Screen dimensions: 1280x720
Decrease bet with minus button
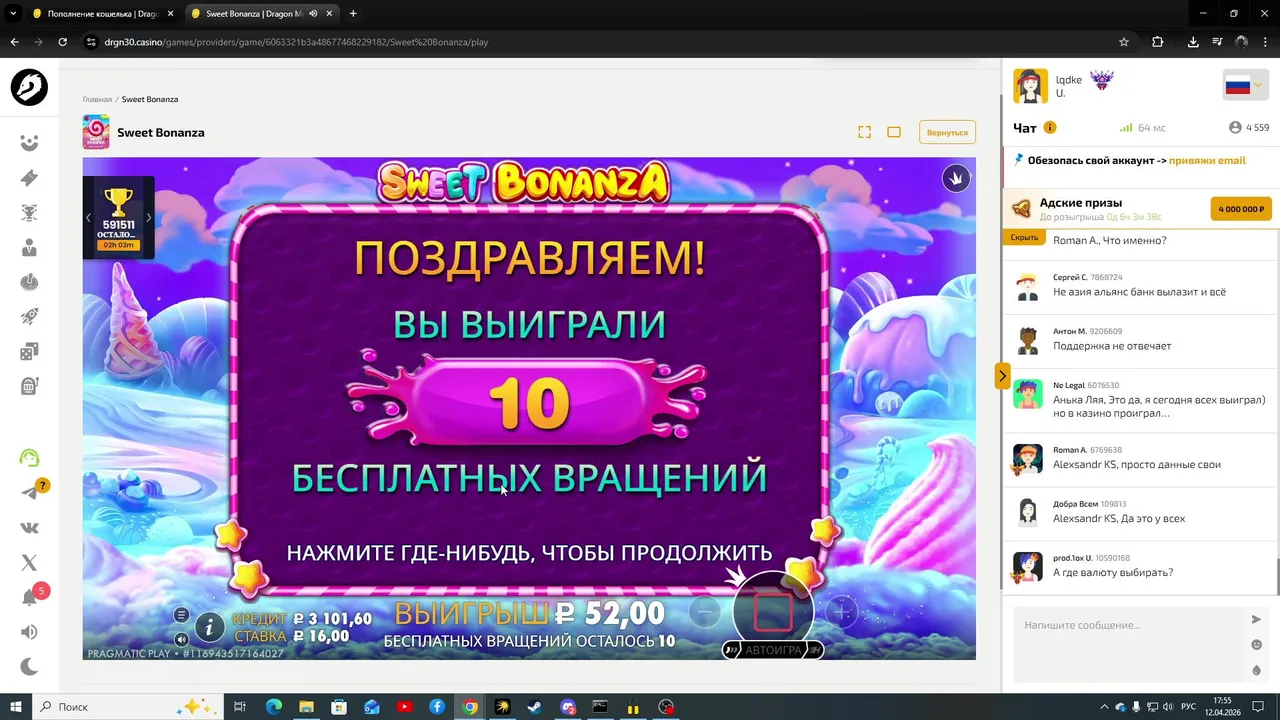click(705, 611)
